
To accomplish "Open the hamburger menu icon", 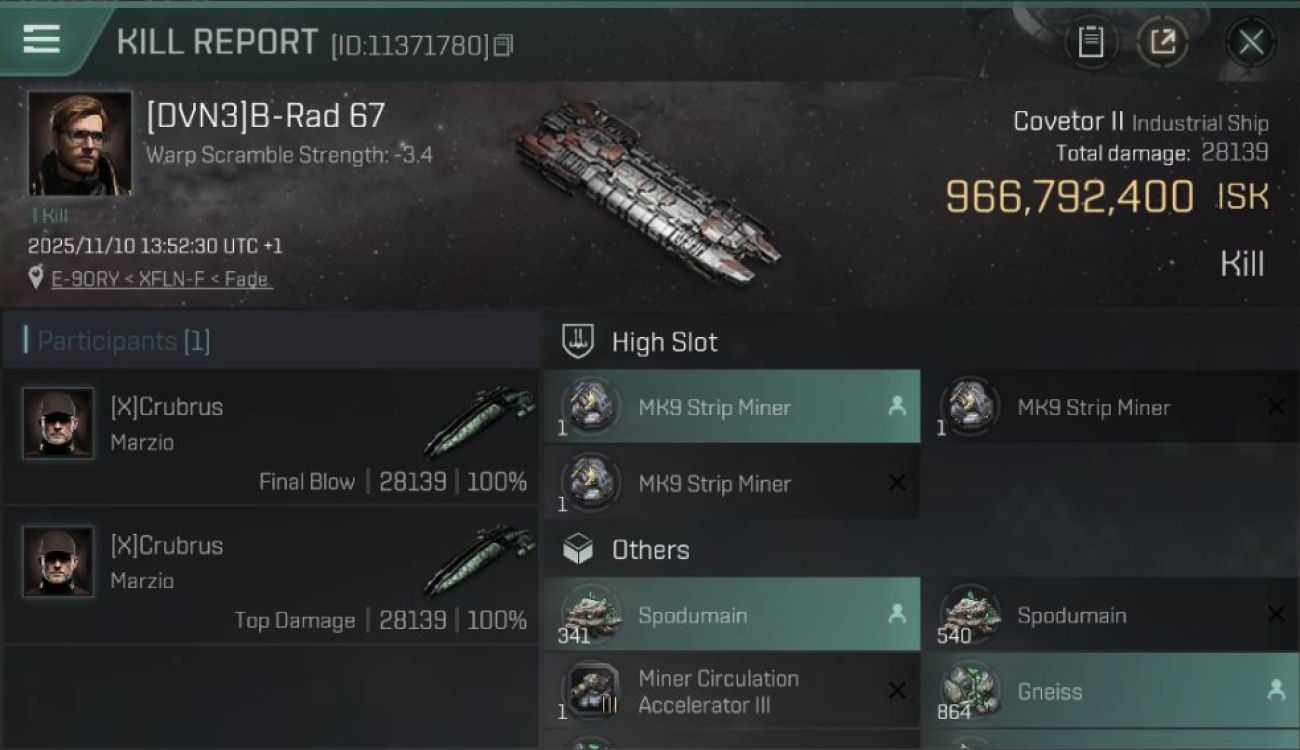I will [x=42, y=40].
